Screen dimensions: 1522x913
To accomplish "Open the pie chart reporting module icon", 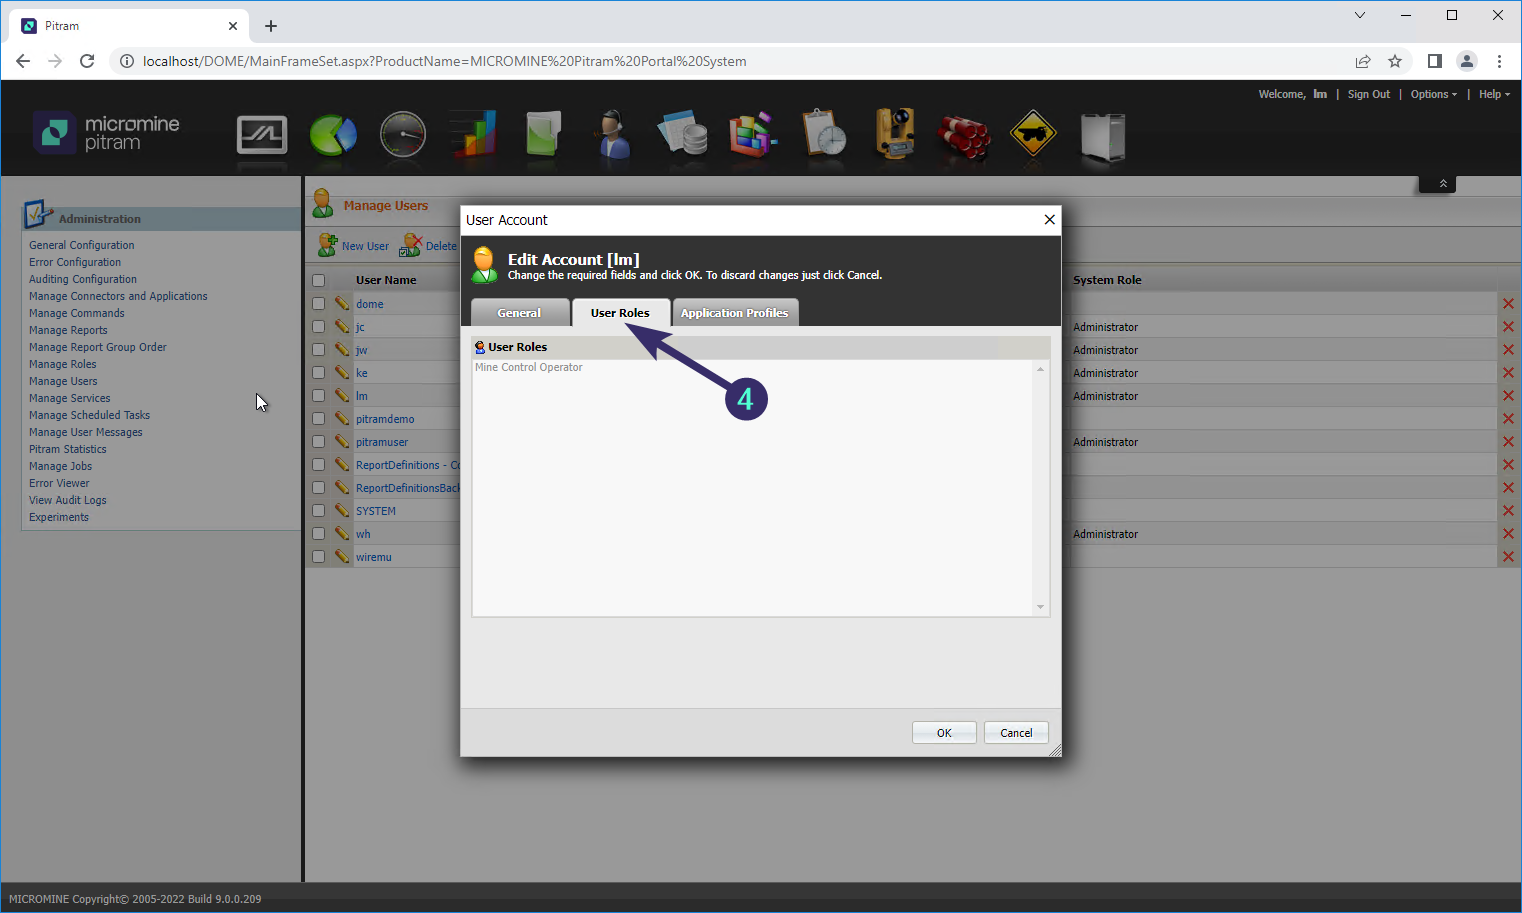I will tap(332, 134).
